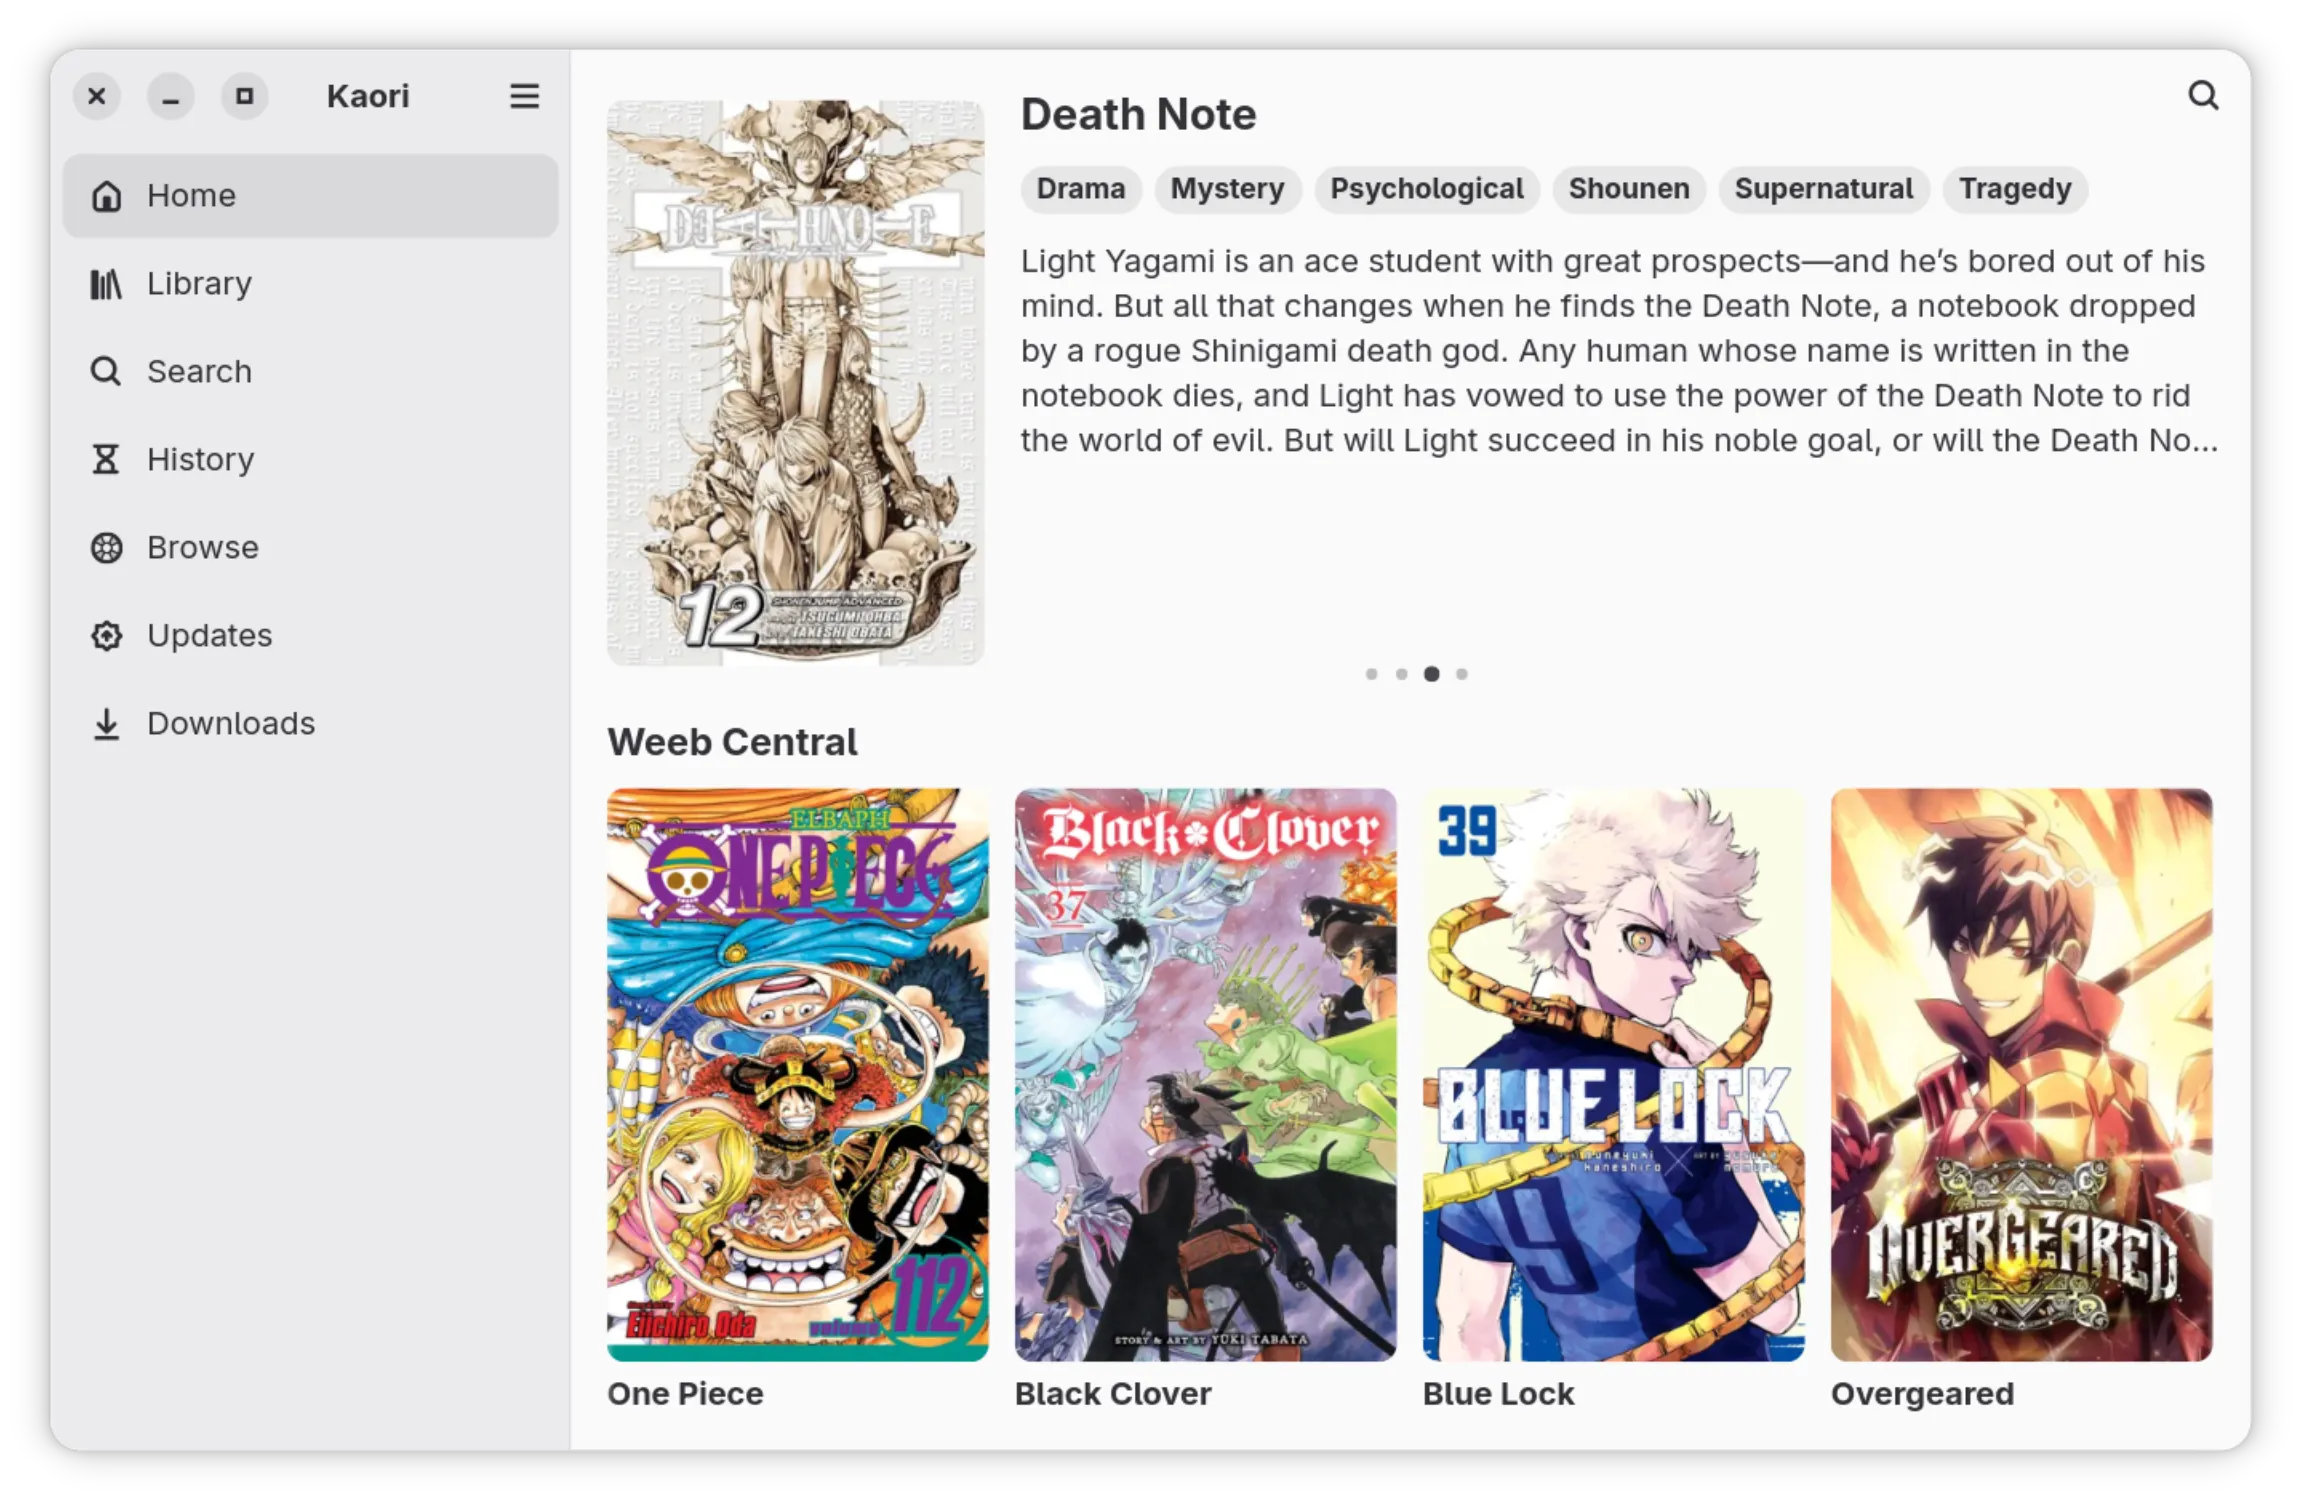Select the Mystery genre tag
This screenshot has height=1500, width=2300.
pos(1227,189)
